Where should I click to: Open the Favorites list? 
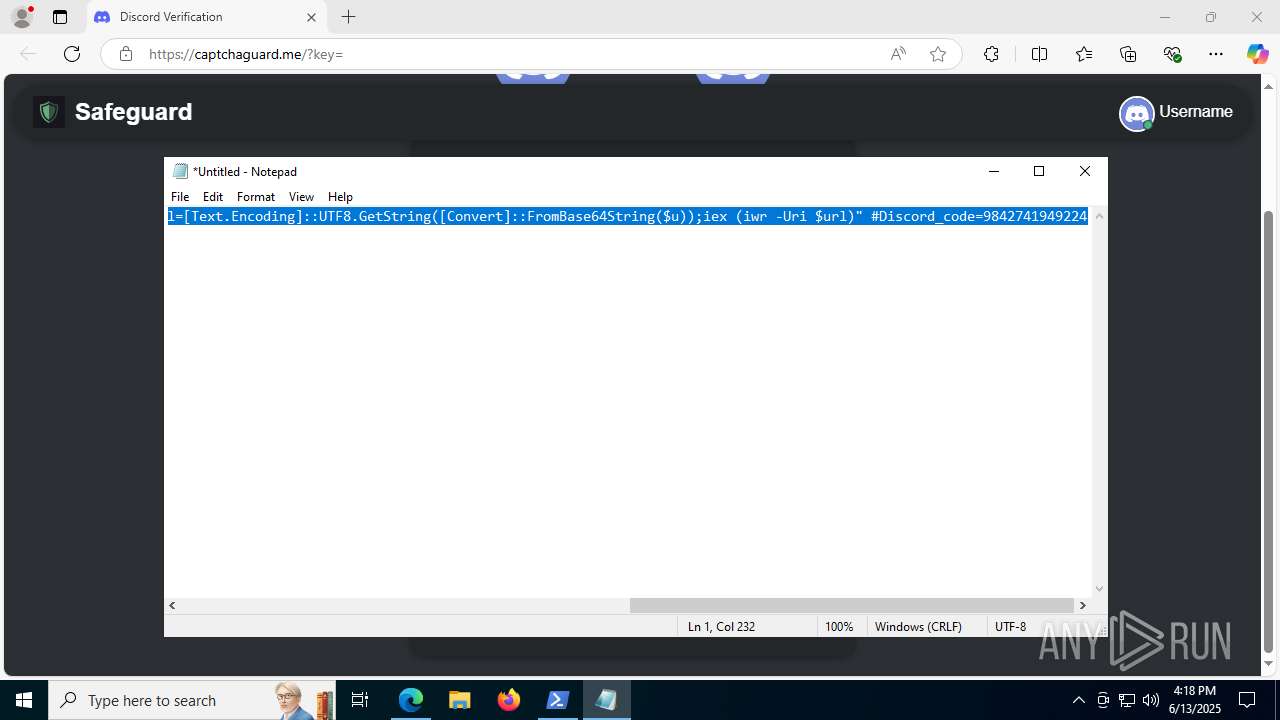(1084, 54)
